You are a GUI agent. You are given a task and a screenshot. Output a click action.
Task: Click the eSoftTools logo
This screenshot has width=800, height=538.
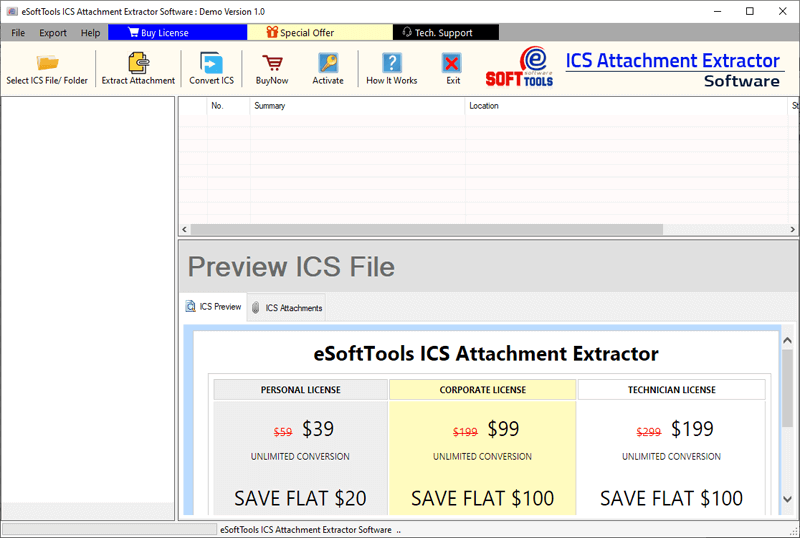pyautogui.click(x=519, y=67)
